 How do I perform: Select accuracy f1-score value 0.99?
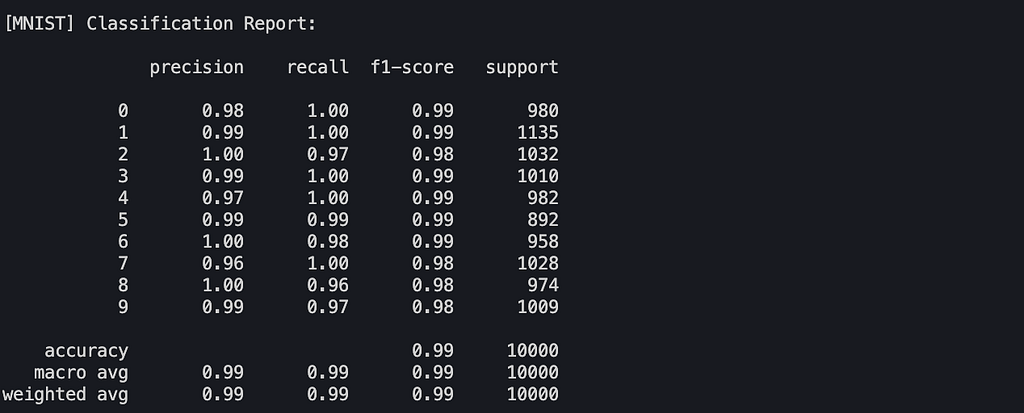[433, 351]
